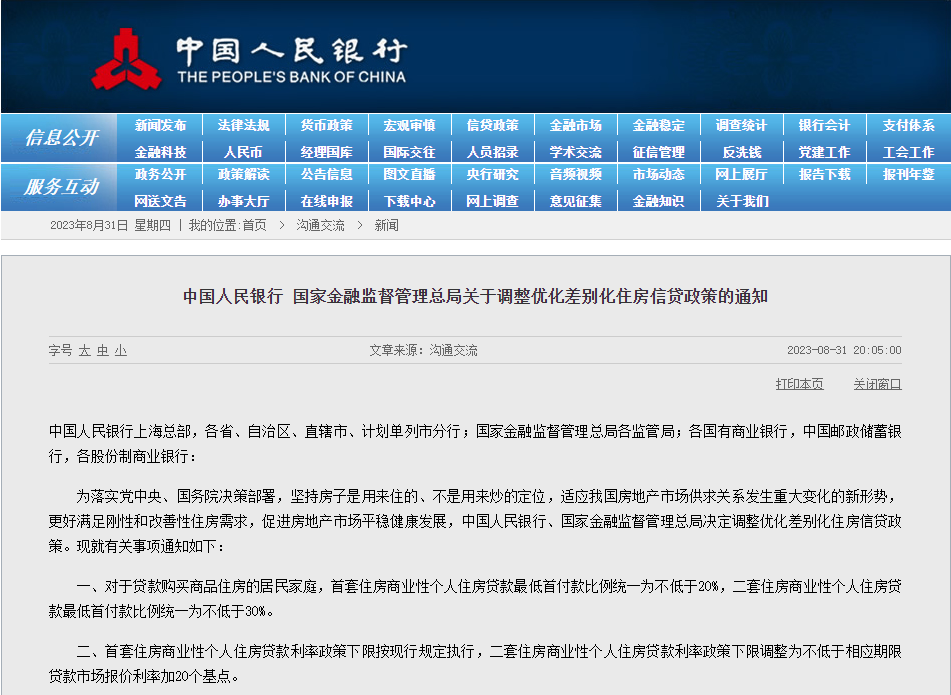Screen dimensions: 951x695
Task: Select 音频视频 in service menu
Action: (576, 175)
